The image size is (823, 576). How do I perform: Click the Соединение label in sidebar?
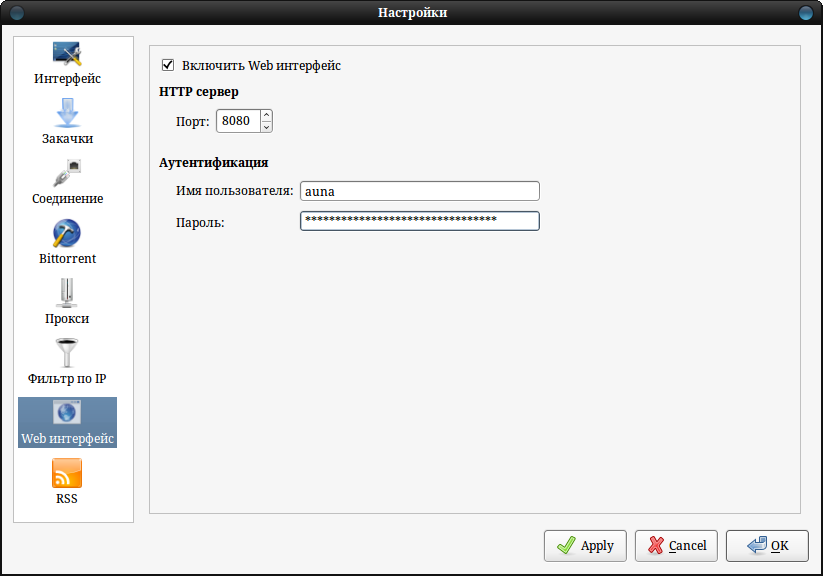(67, 198)
